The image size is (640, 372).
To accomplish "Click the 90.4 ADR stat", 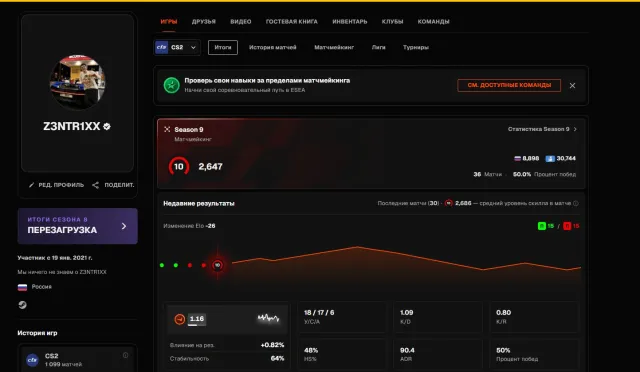I will [x=437, y=354].
